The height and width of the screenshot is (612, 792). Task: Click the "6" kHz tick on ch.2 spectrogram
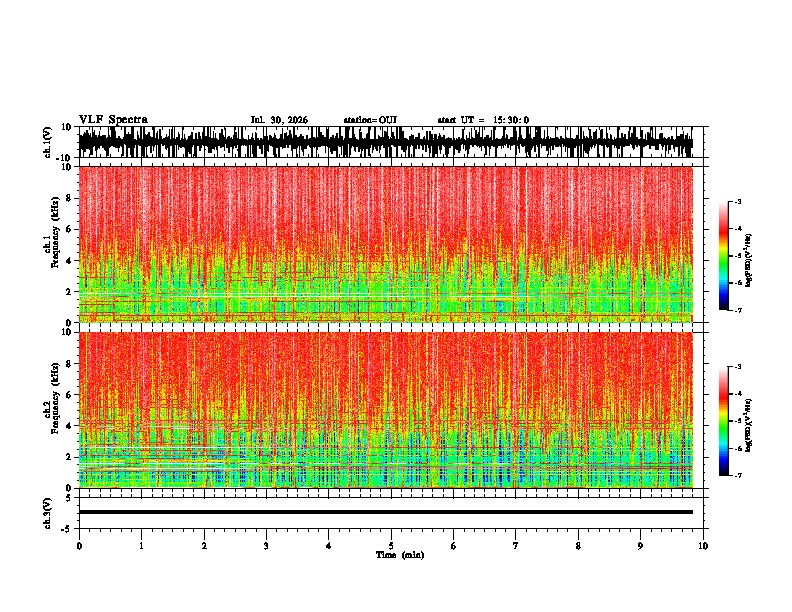69,394
